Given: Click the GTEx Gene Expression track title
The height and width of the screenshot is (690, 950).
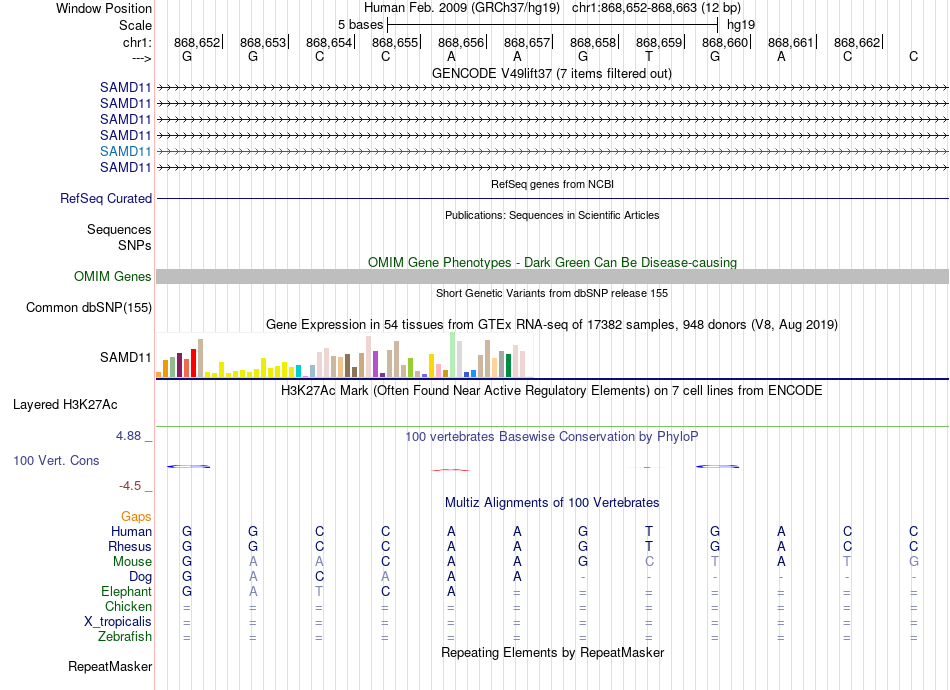Looking at the screenshot, I should pyautogui.click(x=552, y=325).
